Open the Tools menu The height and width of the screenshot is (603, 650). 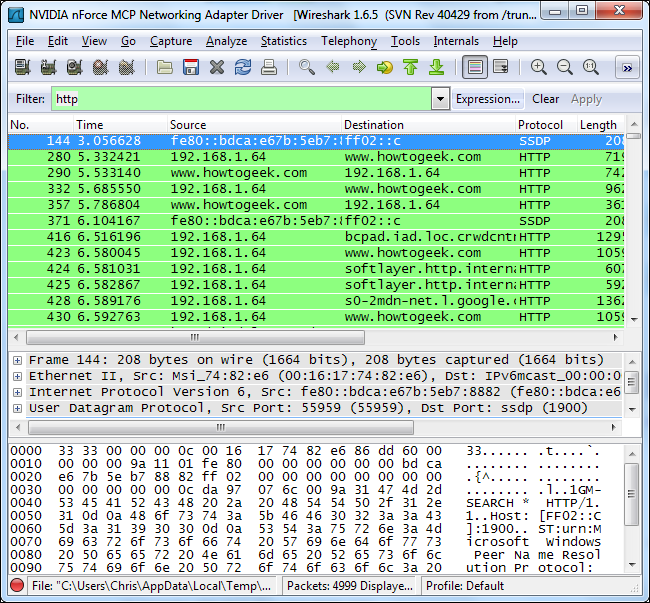(x=405, y=41)
